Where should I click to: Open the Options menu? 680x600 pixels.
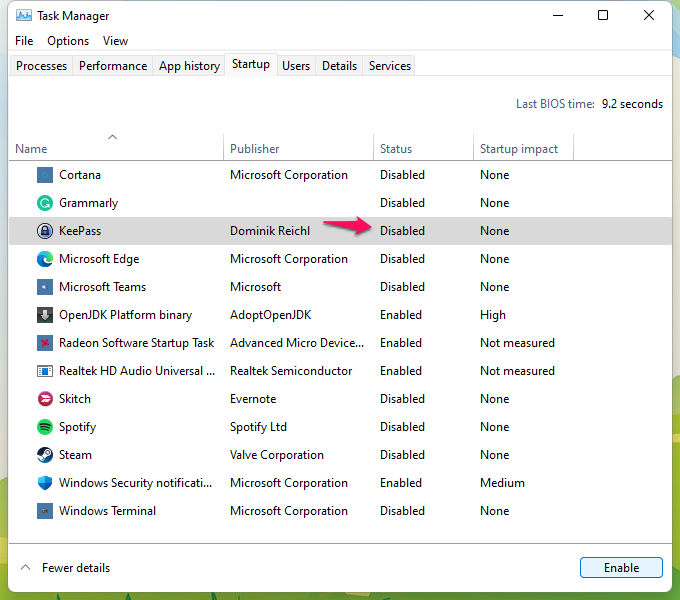point(68,41)
